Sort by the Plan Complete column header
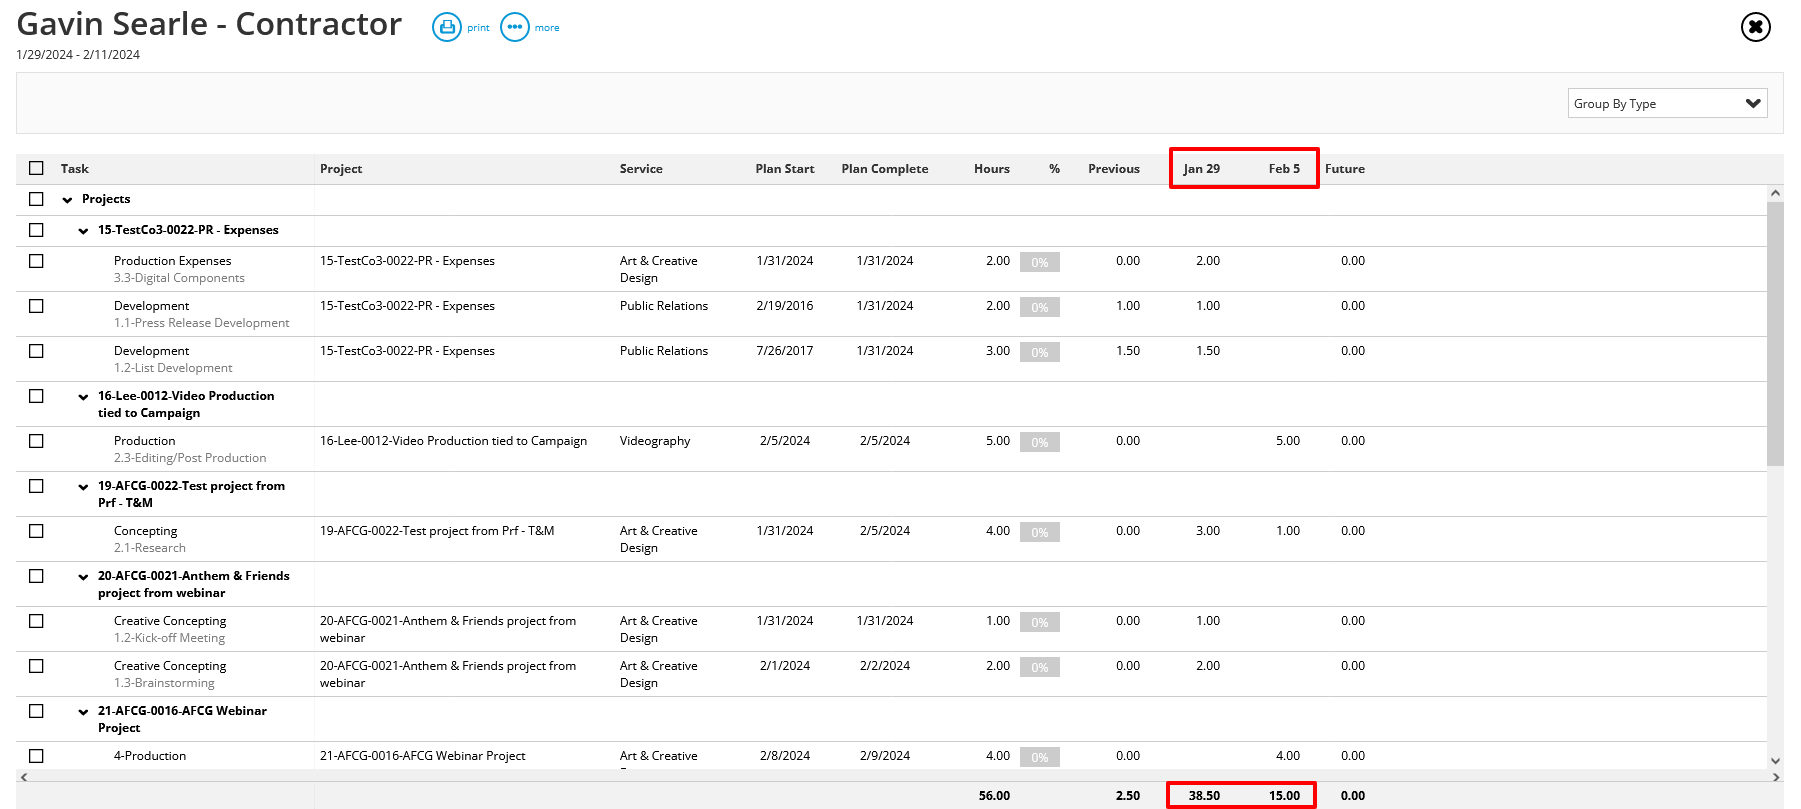The width and height of the screenshot is (1801, 809). click(885, 169)
